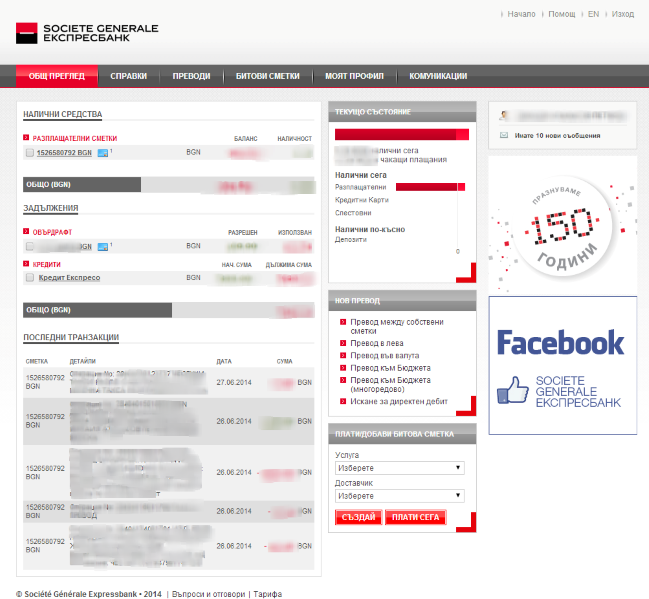Check the box next to Кредит Експресо

[x=30, y=278]
